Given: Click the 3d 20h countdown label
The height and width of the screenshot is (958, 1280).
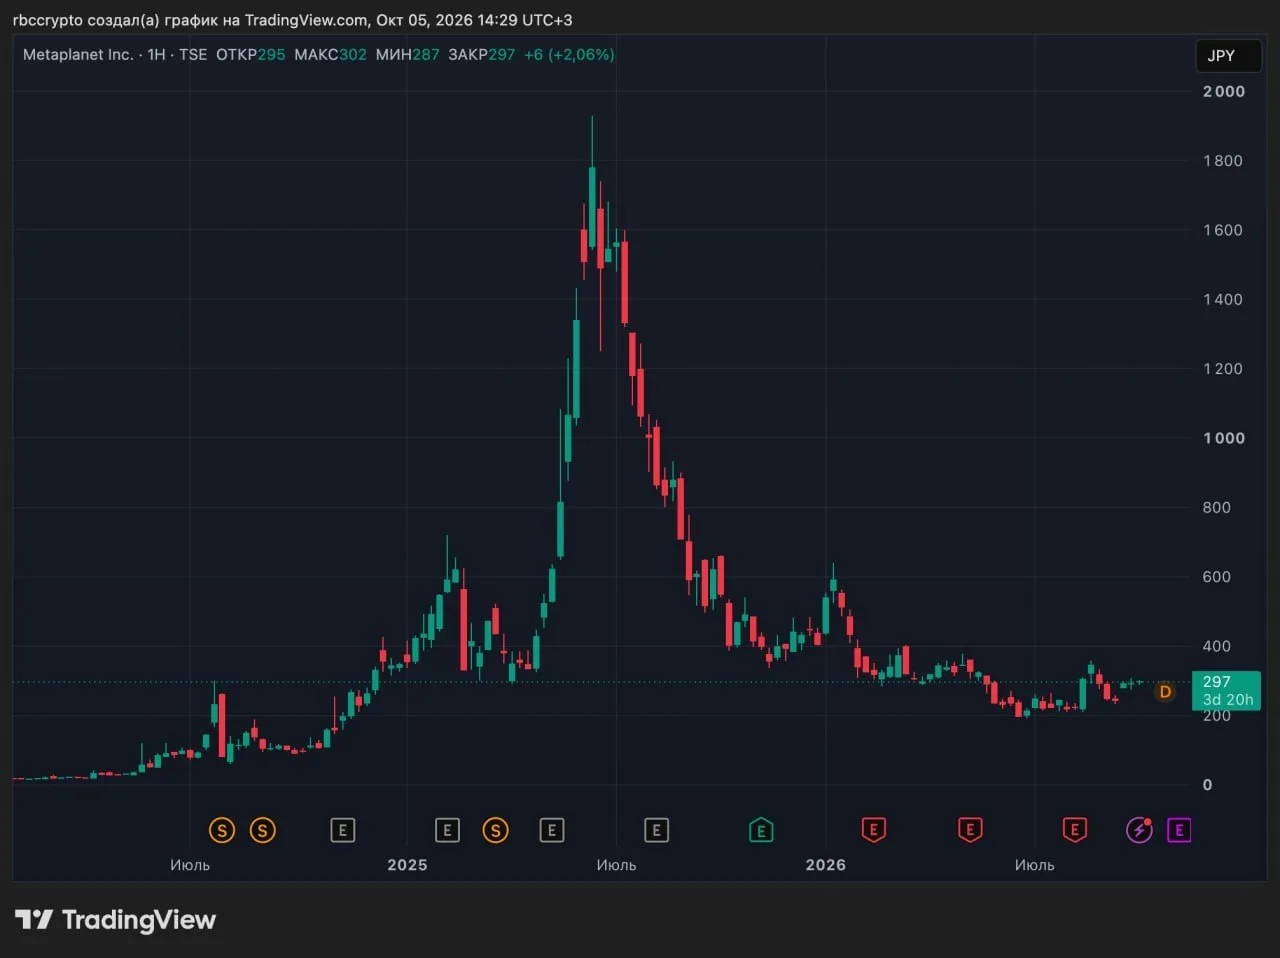Looking at the screenshot, I should click(1227, 700).
